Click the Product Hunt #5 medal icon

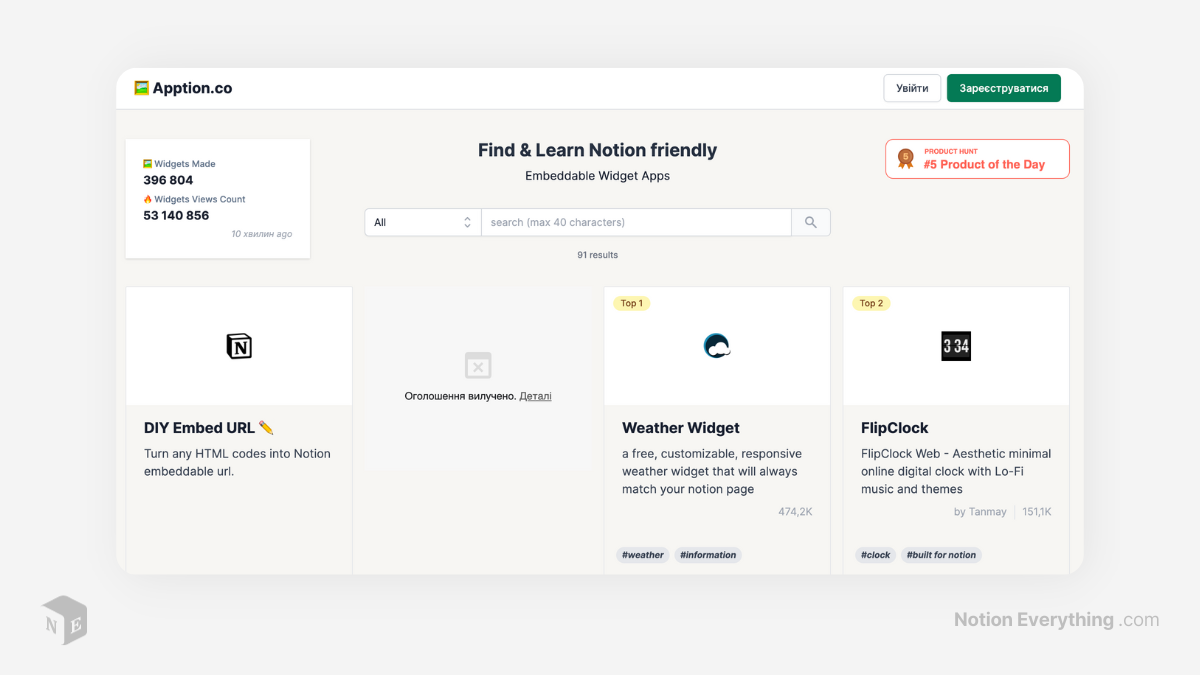pyautogui.click(x=906, y=158)
